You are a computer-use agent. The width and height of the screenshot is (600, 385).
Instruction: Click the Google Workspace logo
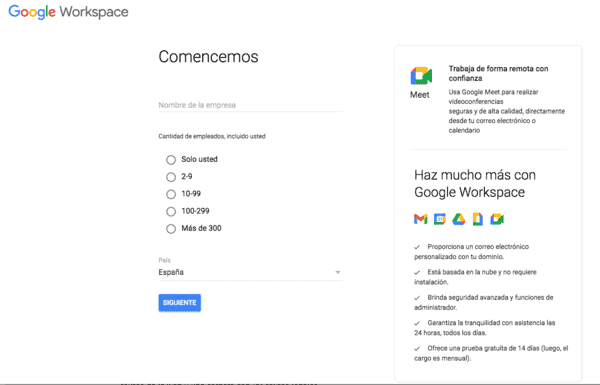68,12
